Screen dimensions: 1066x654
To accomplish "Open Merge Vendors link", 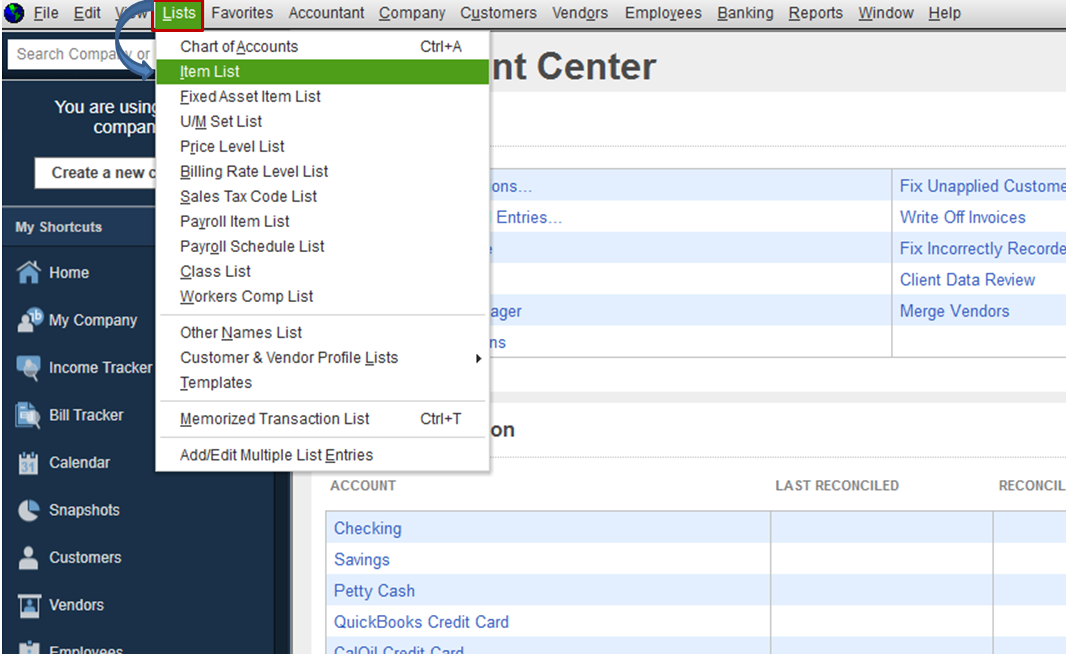I will coord(955,311).
